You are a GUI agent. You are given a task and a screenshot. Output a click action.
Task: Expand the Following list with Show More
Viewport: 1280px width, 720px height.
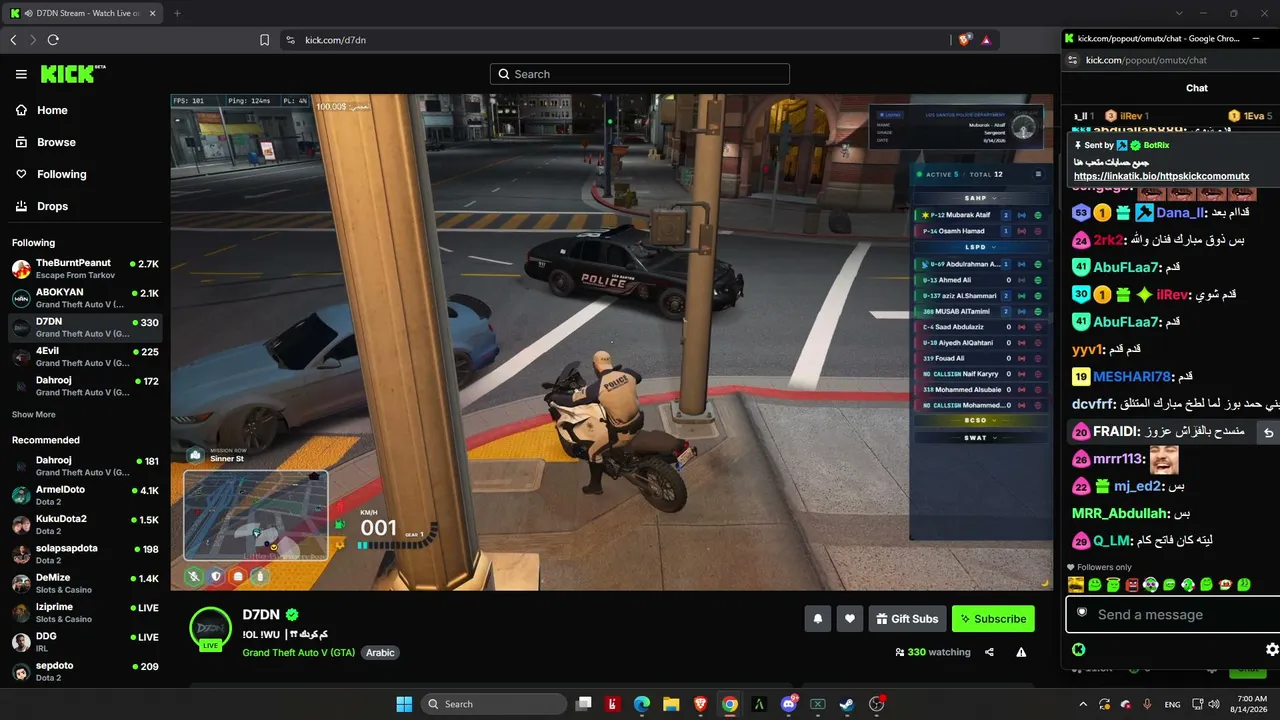(x=34, y=414)
